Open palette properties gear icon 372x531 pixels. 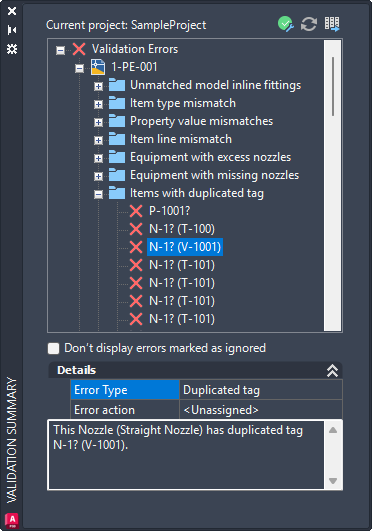pos(12,49)
